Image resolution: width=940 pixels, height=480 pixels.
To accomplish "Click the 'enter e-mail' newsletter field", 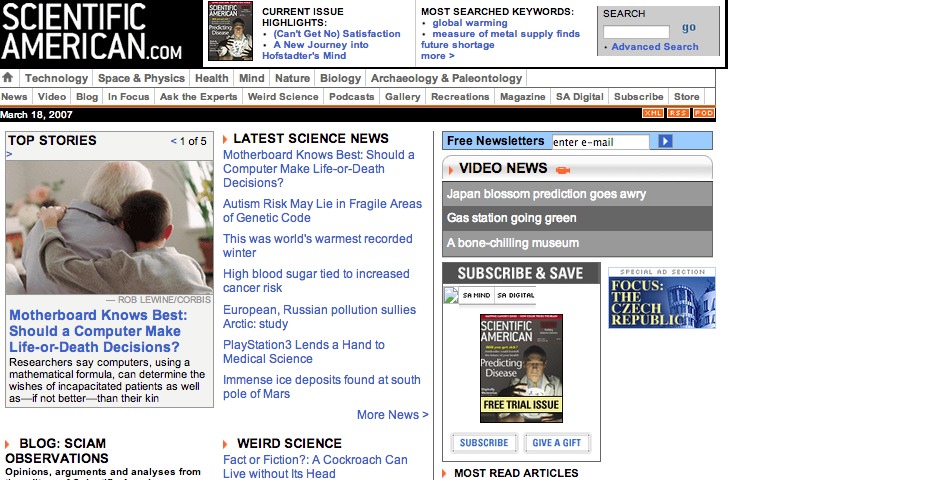I will coord(600,142).
